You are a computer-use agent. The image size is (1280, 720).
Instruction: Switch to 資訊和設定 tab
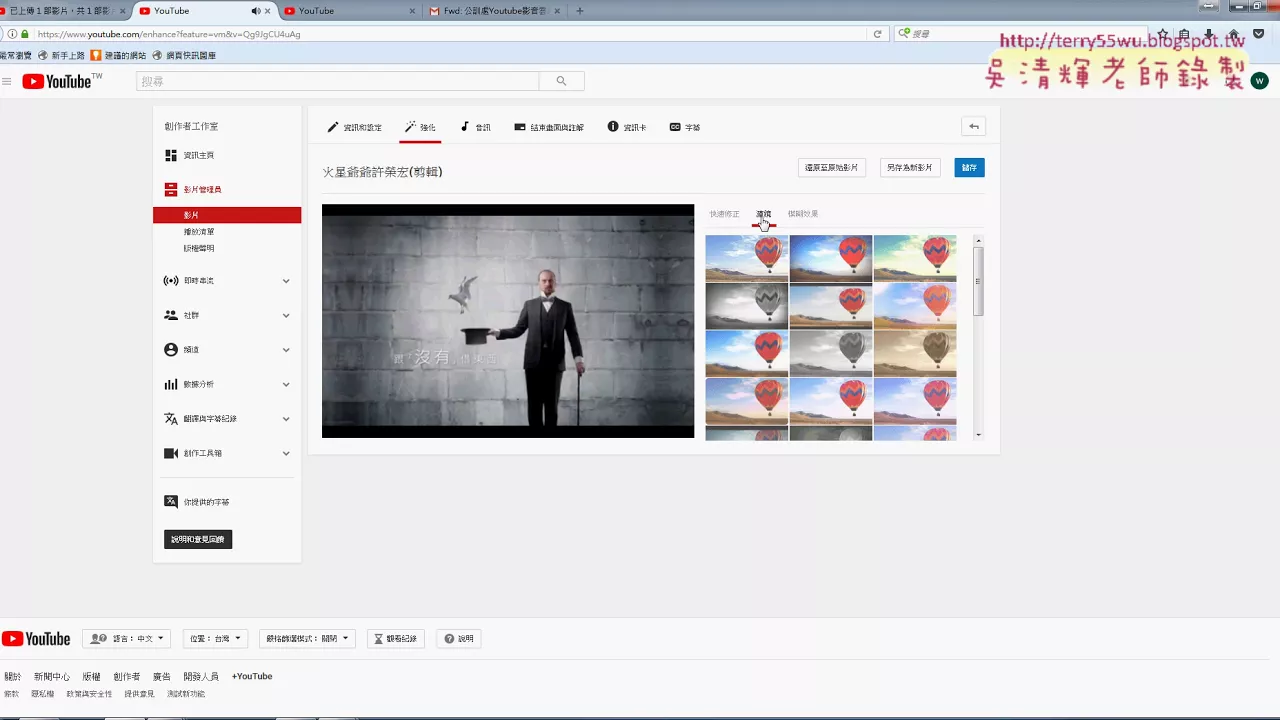355,127
